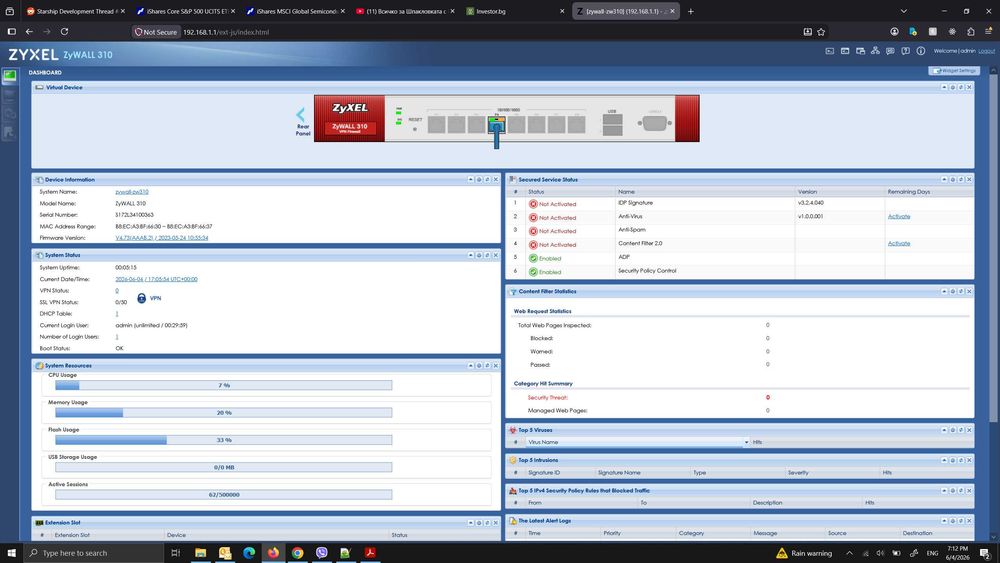
Task: Open Virtual Device widget settings gear
Action: (x=953, y=87)
